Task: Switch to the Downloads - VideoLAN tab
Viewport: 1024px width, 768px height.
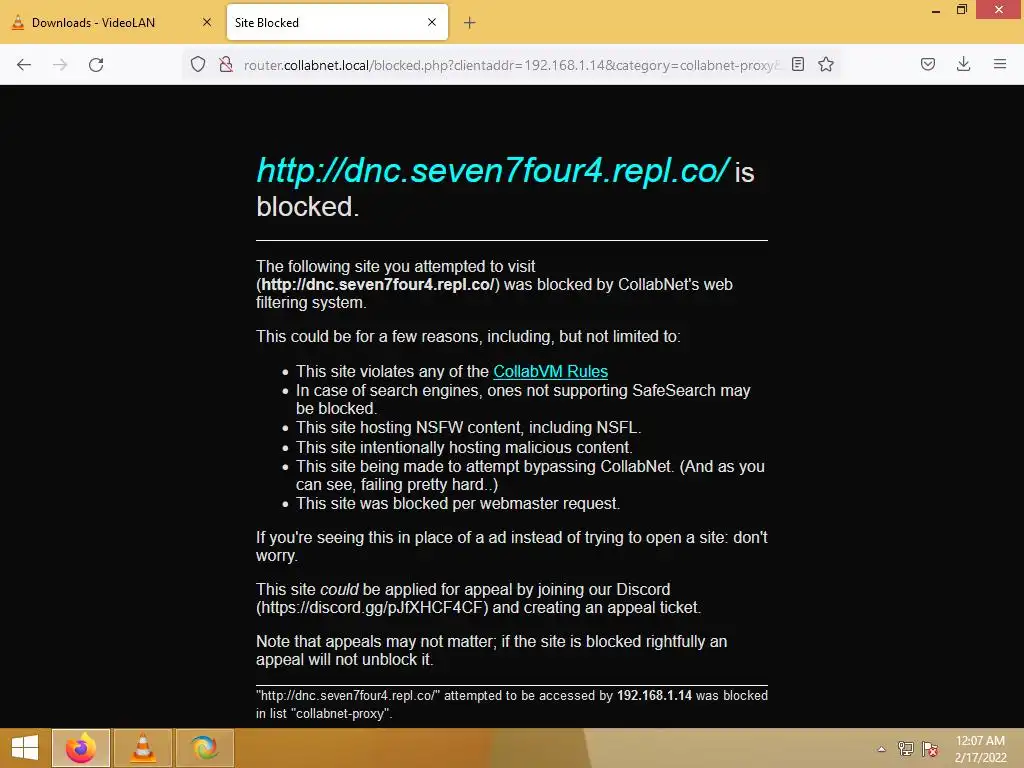Action: point(112,23)
